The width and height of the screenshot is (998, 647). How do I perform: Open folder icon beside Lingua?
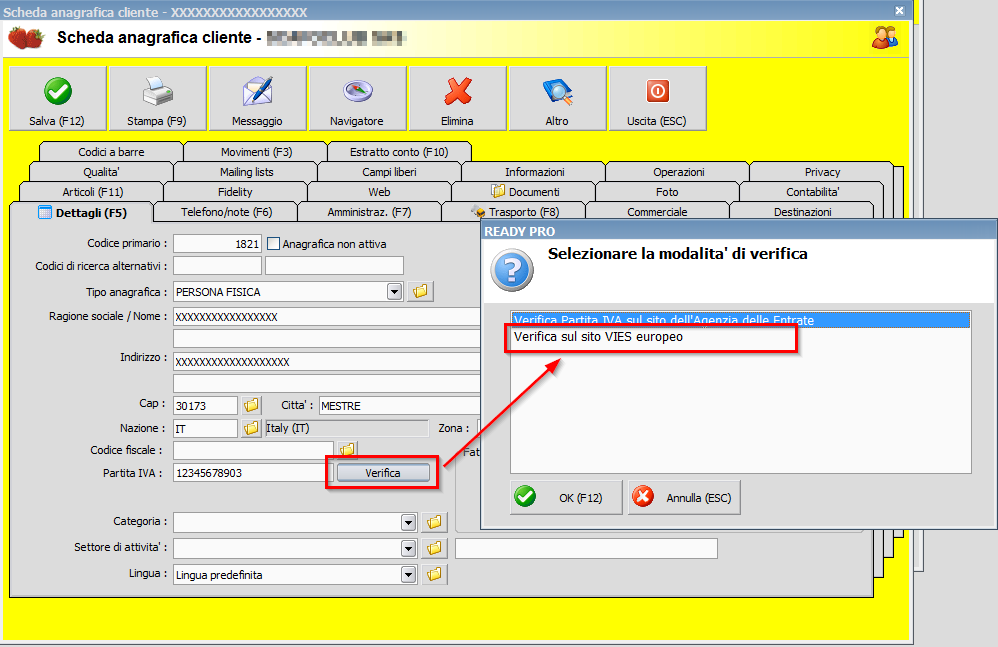tap(434, 574)
